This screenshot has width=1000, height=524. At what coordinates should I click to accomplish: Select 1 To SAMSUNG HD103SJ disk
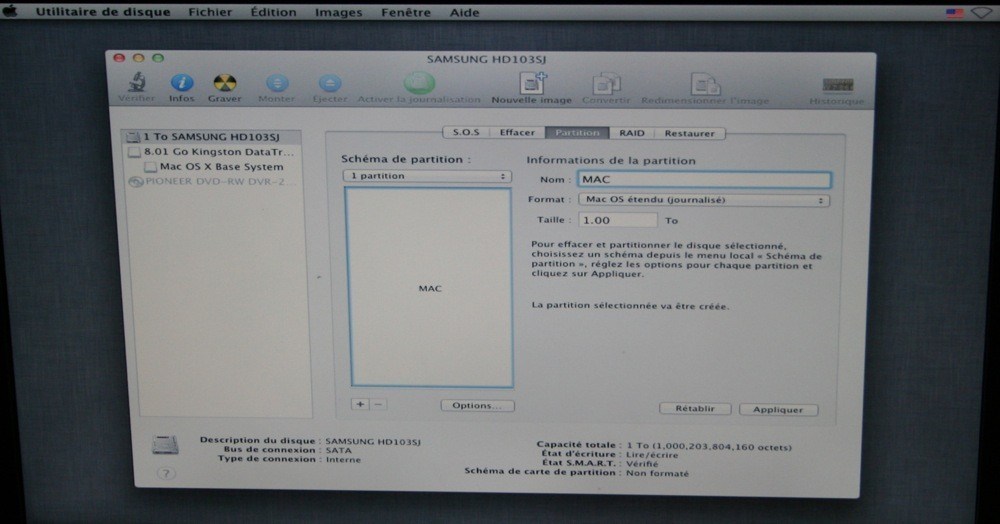(x=211, y=137)
